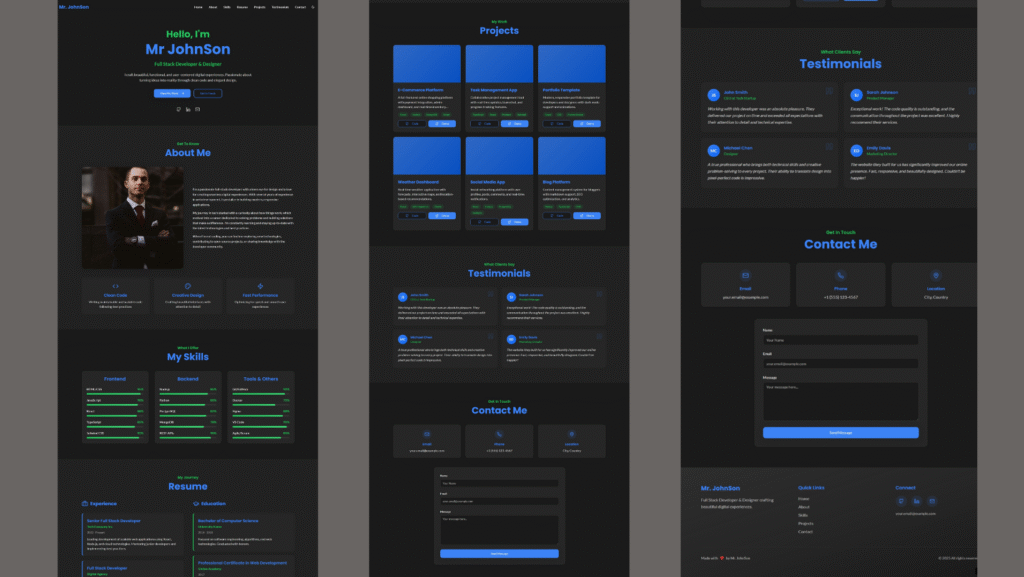Click the Clean Code angle-brackets icon
Screen dimensions: 1024x577
(x=116, y=286)
